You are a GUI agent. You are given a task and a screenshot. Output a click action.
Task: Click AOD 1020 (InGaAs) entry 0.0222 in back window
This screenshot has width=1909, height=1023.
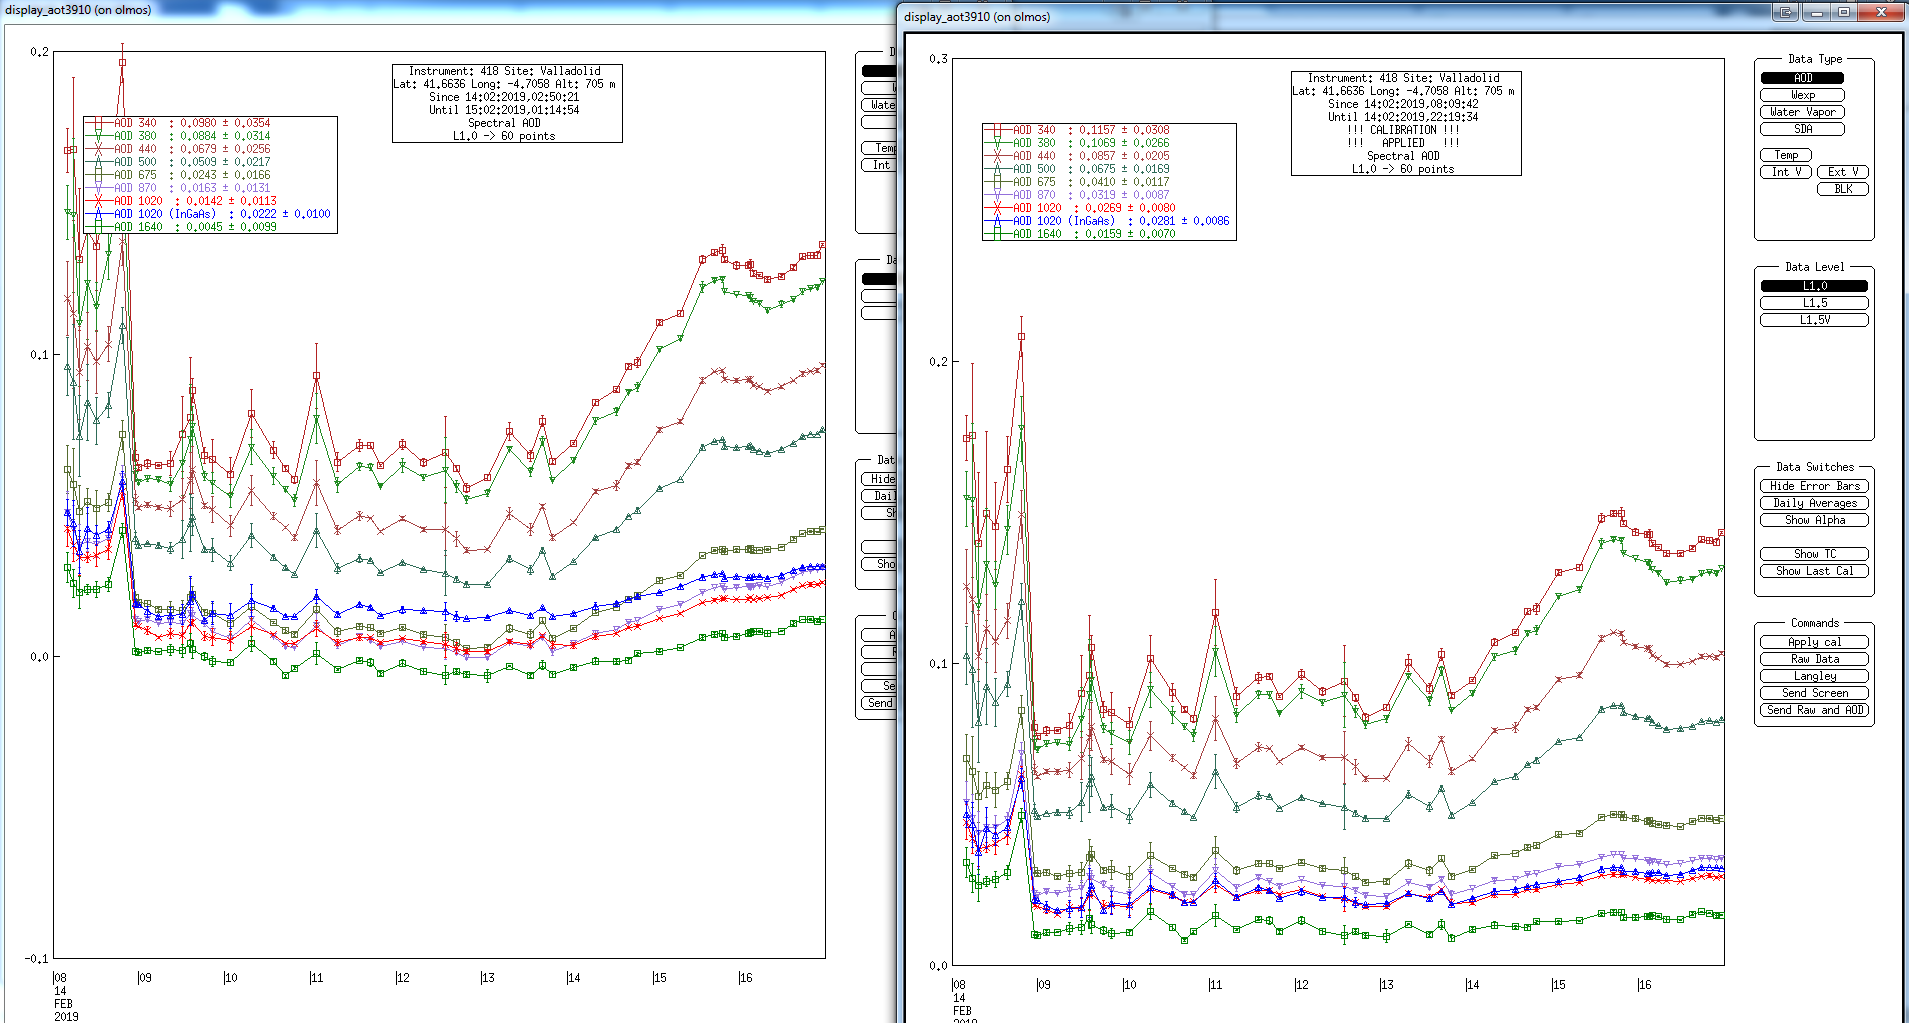tap(208, 214)
